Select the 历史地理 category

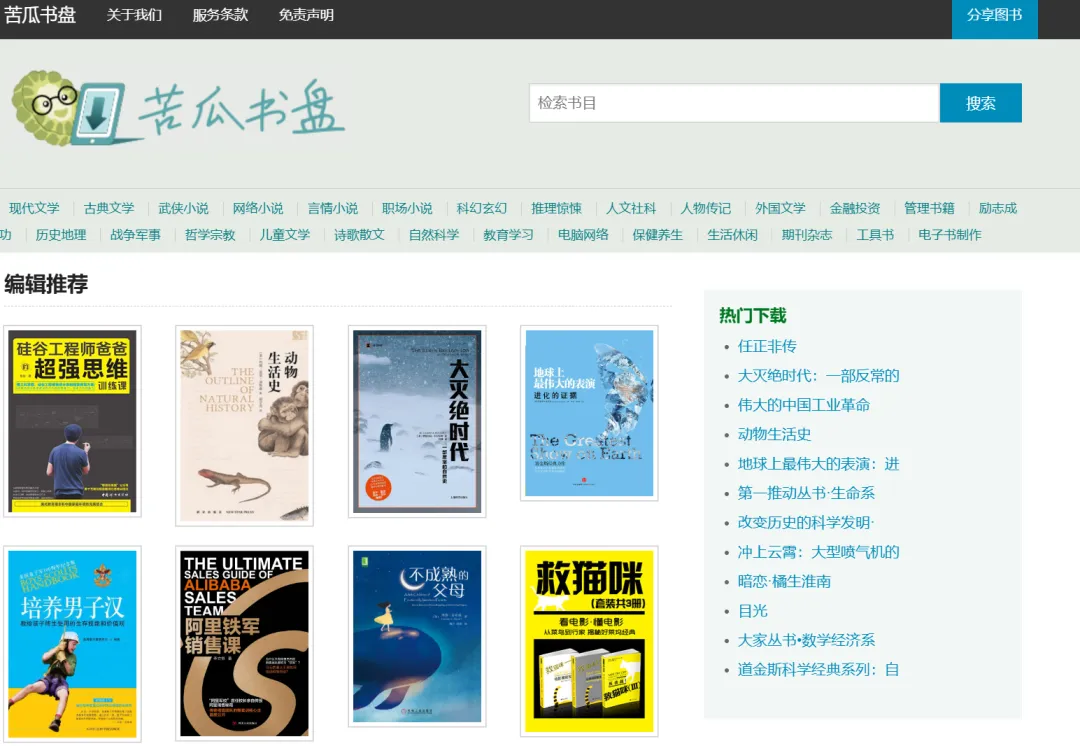point(61,235)
